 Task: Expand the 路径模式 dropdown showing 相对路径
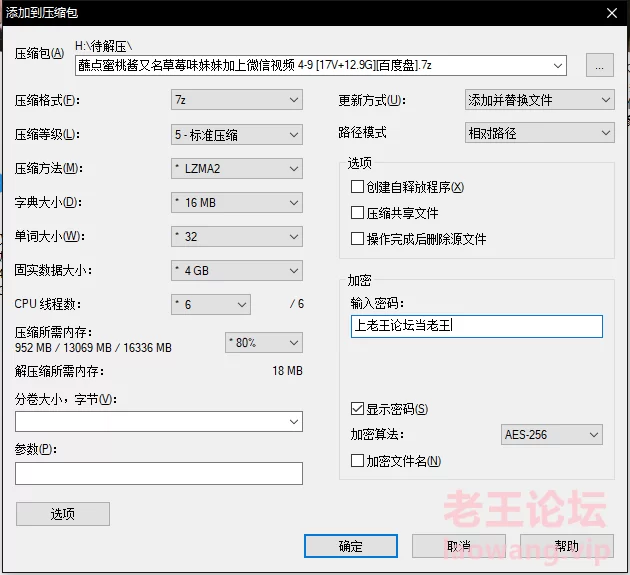(x=540, y=133)
